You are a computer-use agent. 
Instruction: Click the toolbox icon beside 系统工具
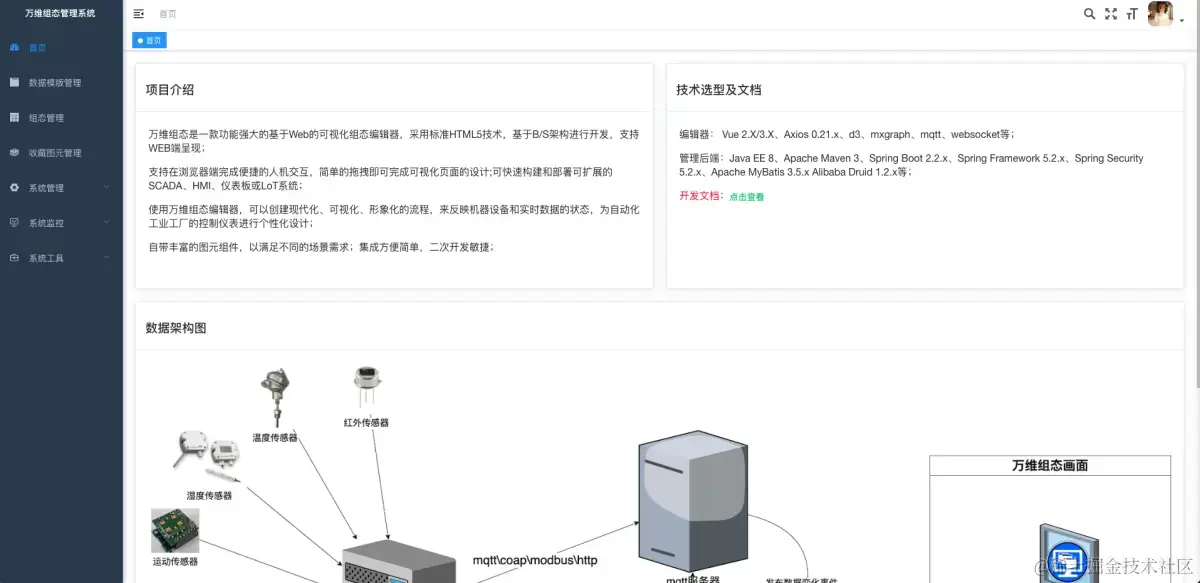[14, 257]
